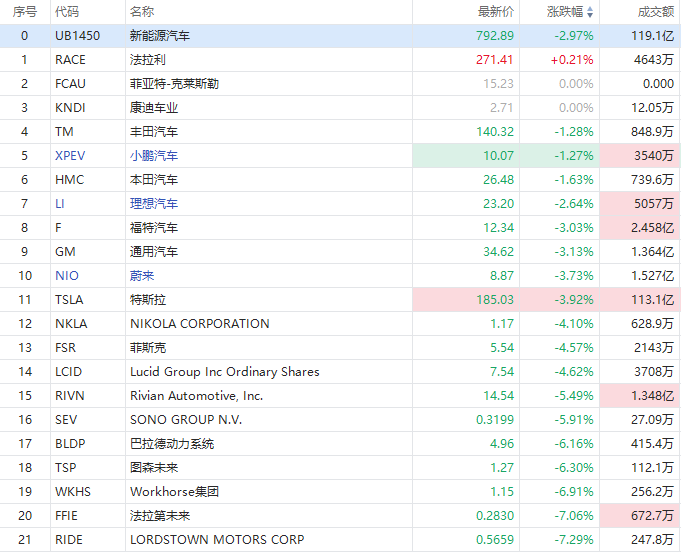This screenshot has height=552, width=681.
Task: Click FFIE volume 672.7万
Action: pos(652,516)
